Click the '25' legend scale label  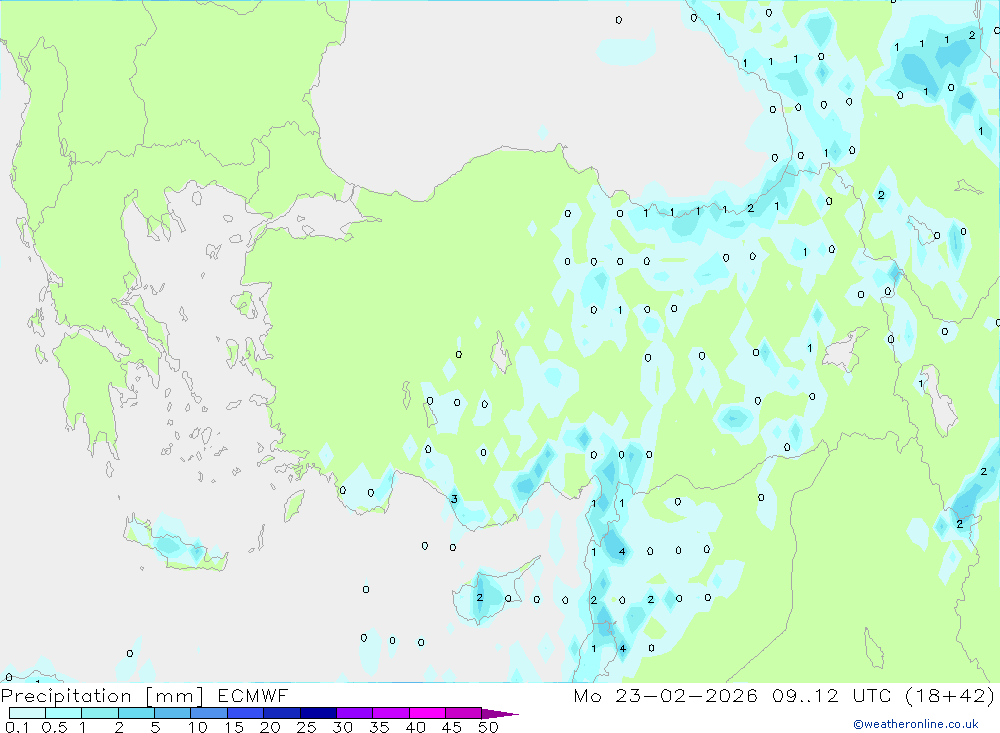pos(306,727)
